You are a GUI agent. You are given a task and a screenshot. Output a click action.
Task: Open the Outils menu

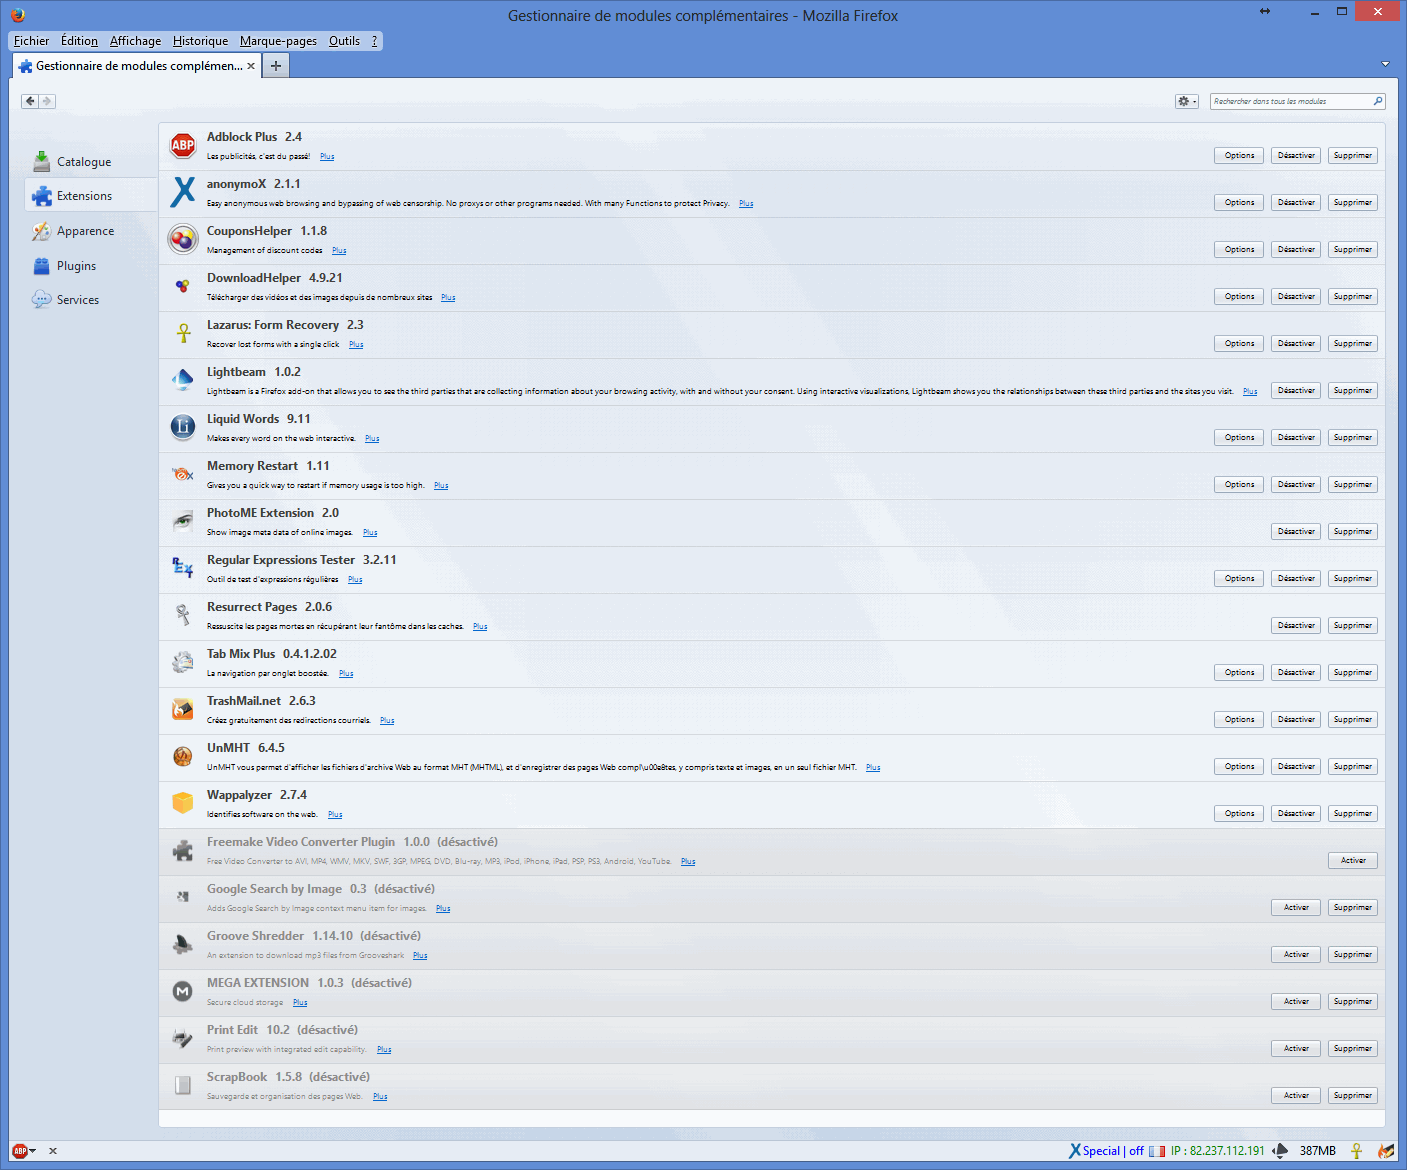(x=344, y=41)
